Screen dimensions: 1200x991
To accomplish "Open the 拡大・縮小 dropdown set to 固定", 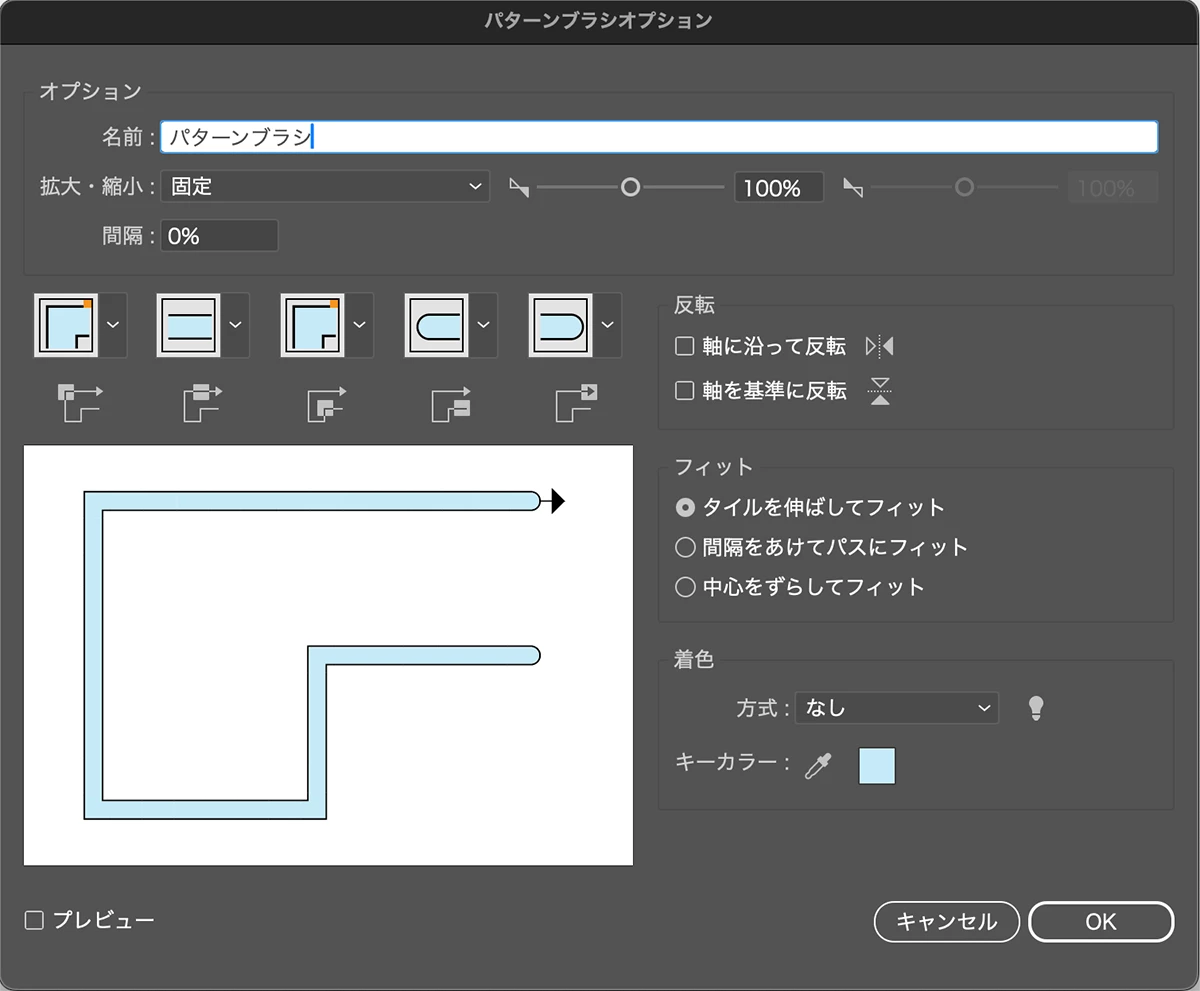I will (x=325, y=187).
